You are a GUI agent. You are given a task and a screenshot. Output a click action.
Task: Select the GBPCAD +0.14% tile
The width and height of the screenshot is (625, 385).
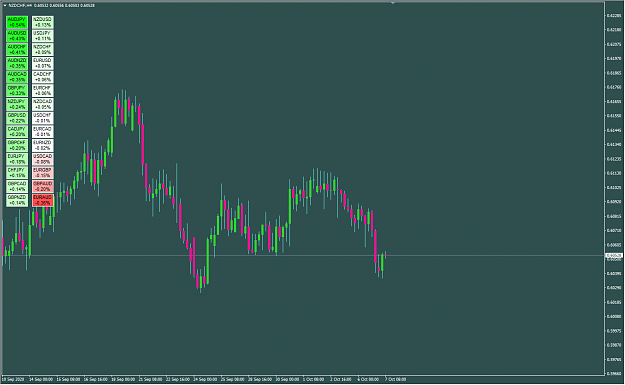pyautogui.click(x=17, y=187)
